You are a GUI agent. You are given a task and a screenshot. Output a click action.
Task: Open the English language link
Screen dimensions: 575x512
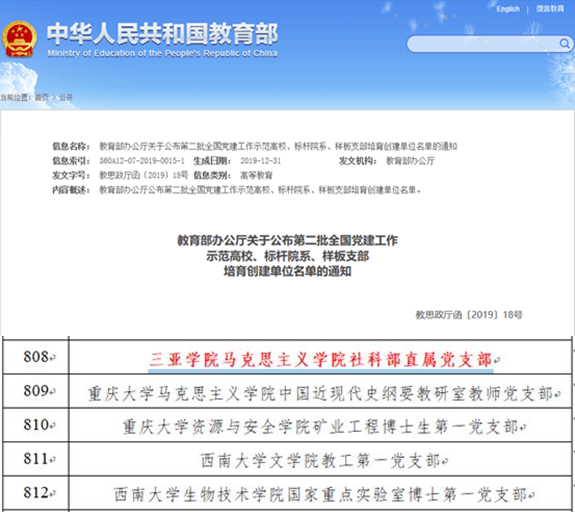pyautogui.click(x=508, y=9)
